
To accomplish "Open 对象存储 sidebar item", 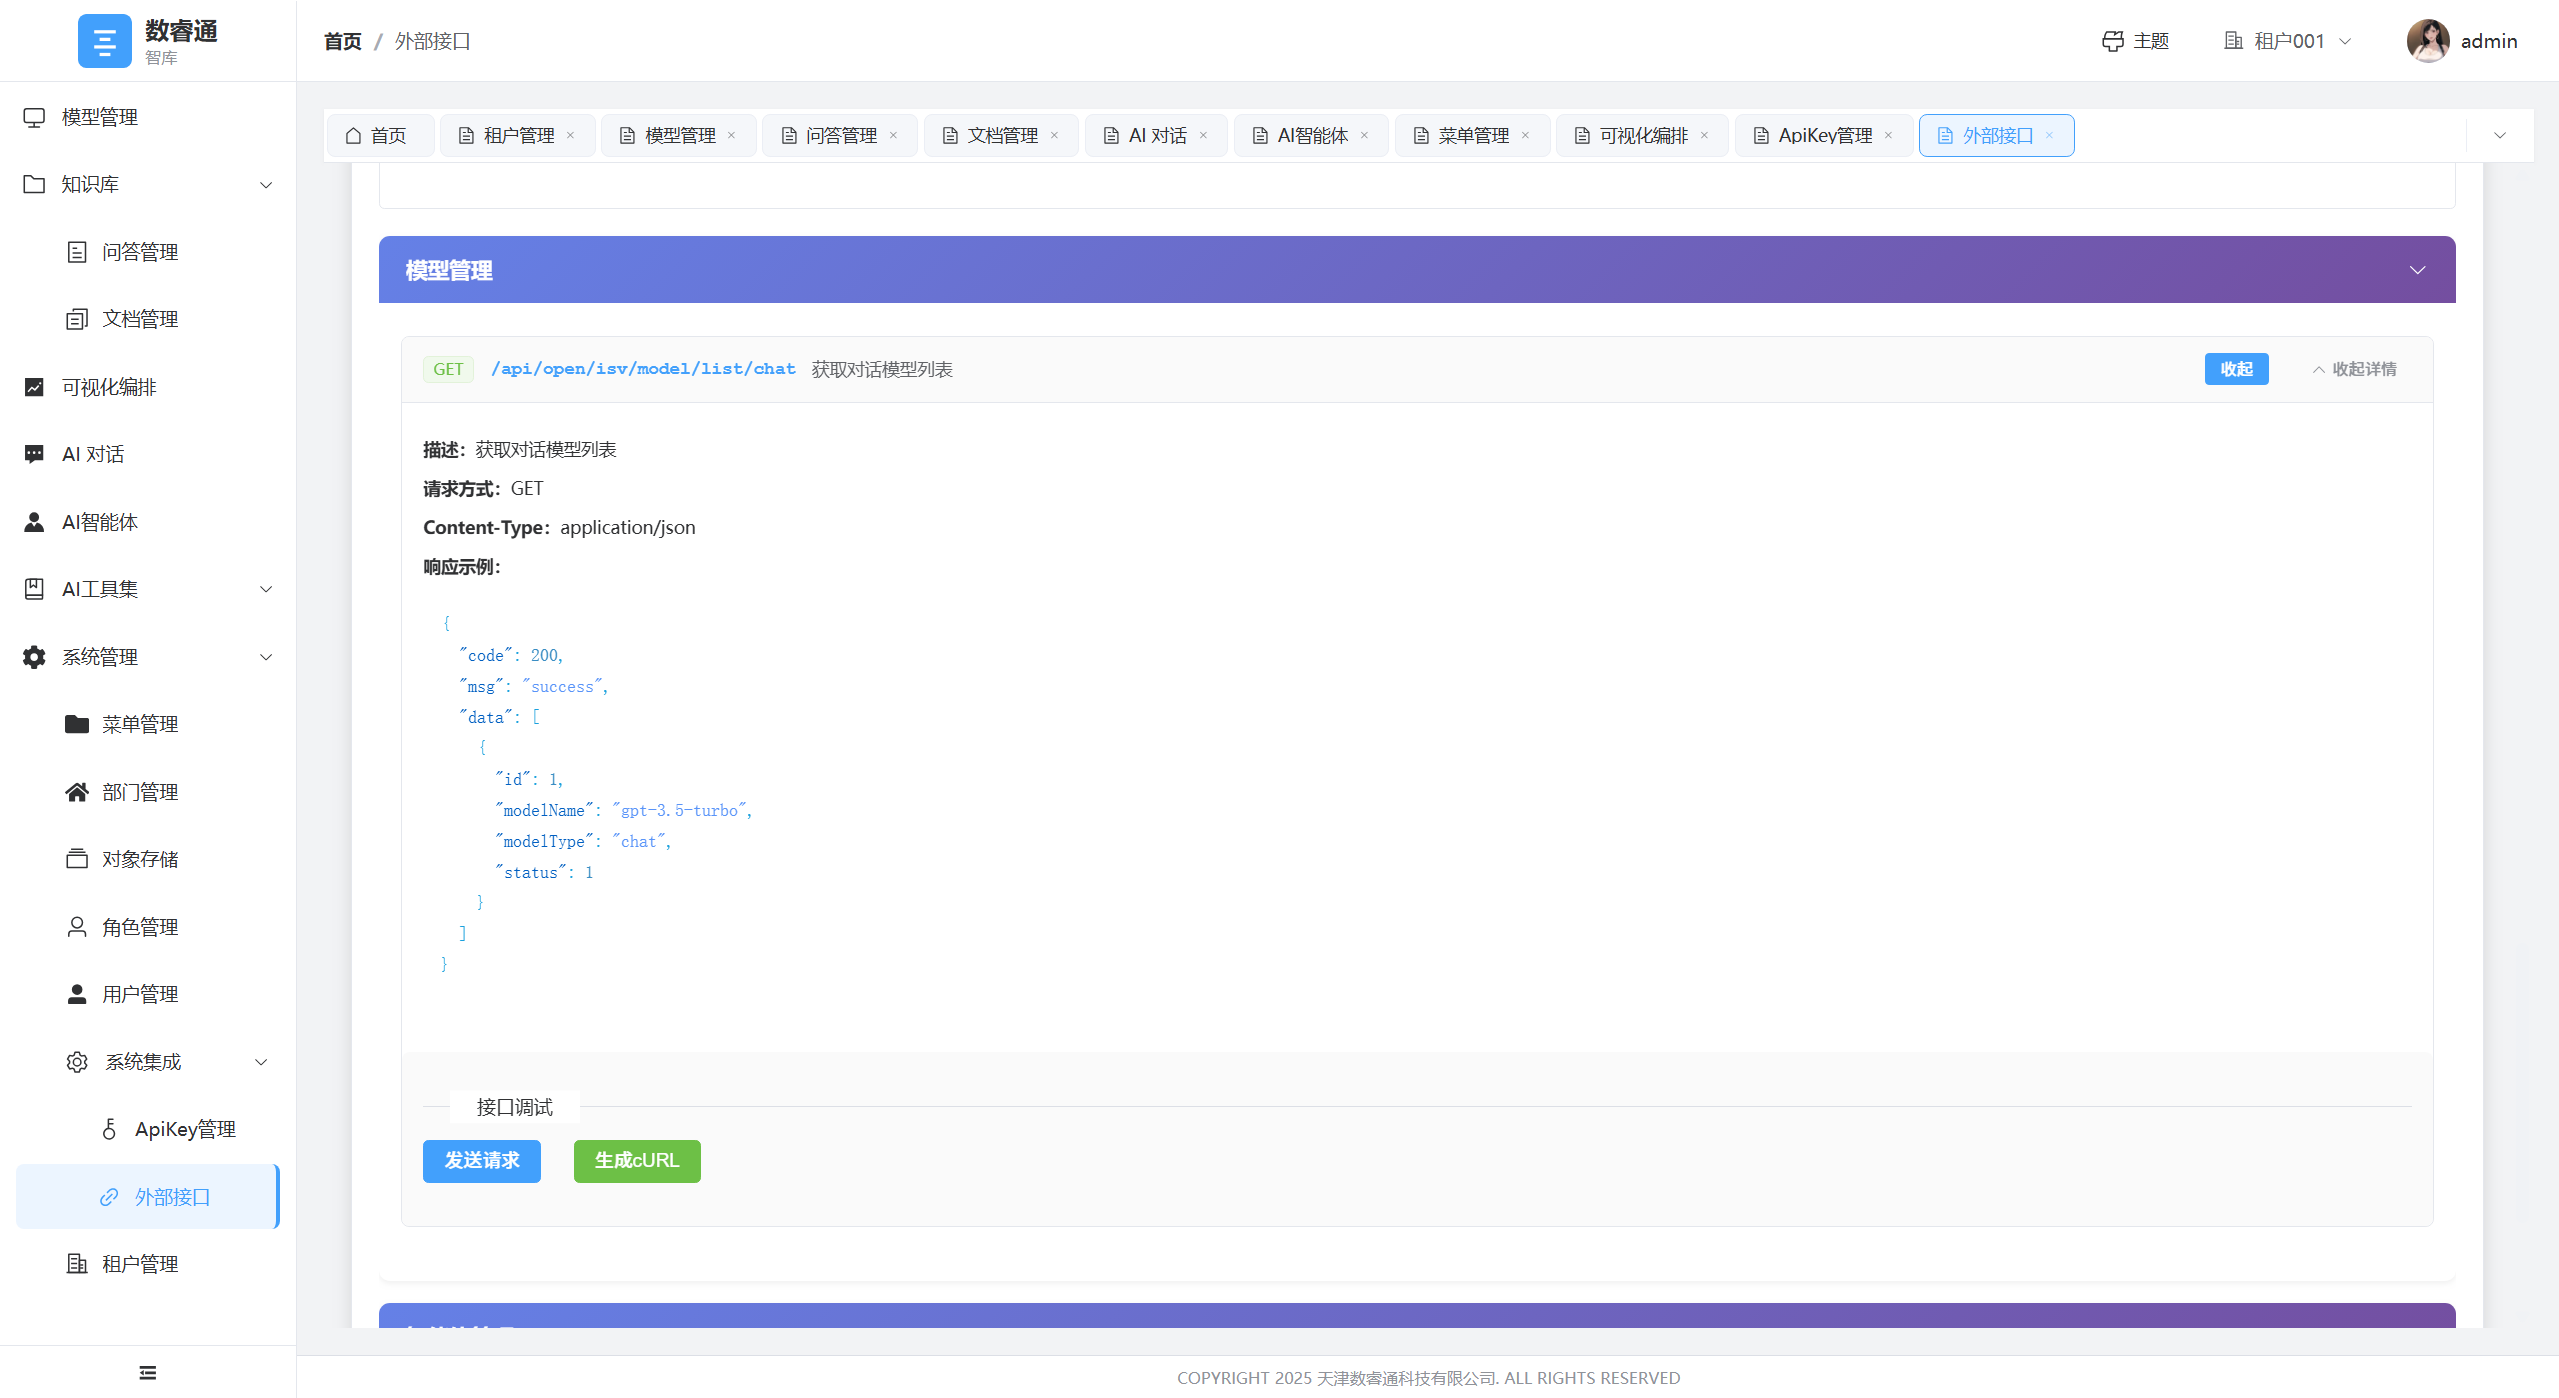I will click(x=140, y=859).
